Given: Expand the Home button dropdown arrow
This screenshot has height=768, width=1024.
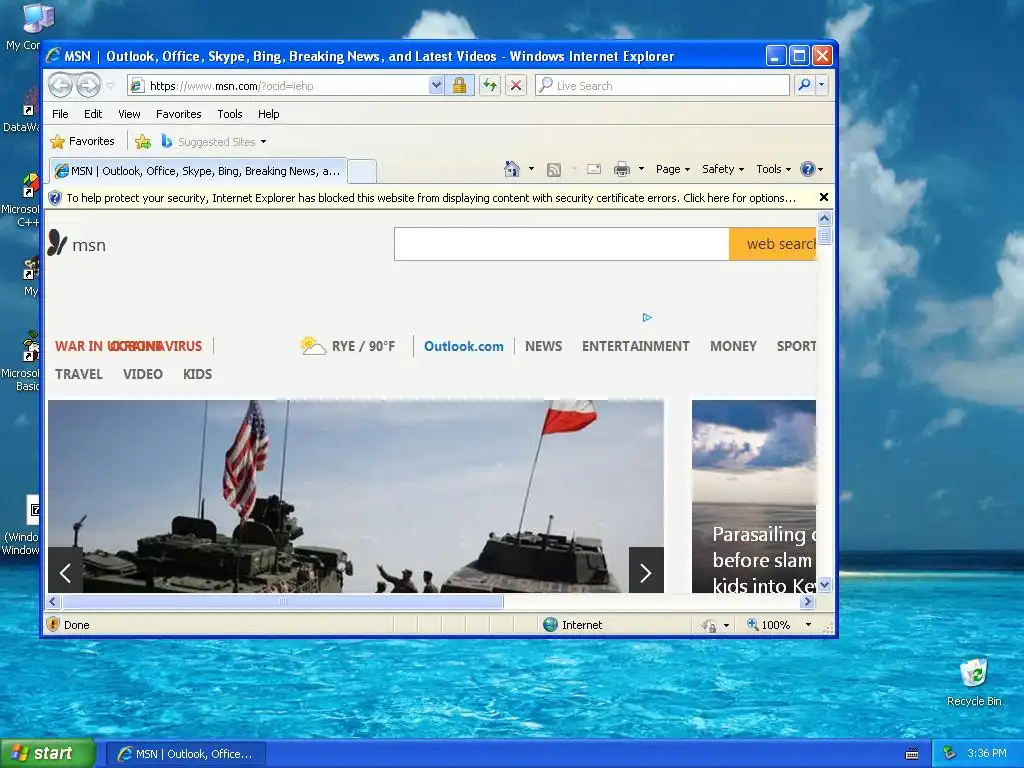Looking at the screenshot, I should 531,169.
